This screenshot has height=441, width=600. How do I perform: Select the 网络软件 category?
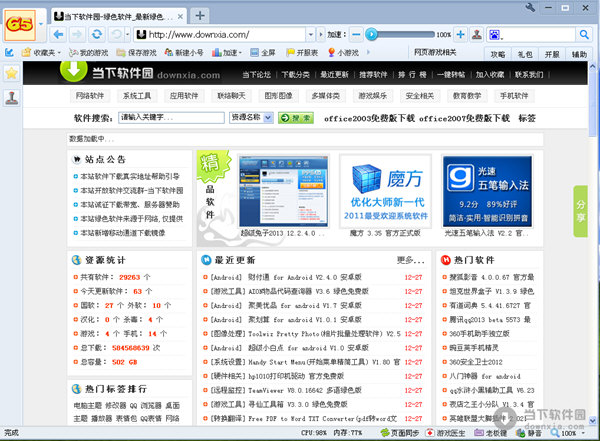(90, 96)
